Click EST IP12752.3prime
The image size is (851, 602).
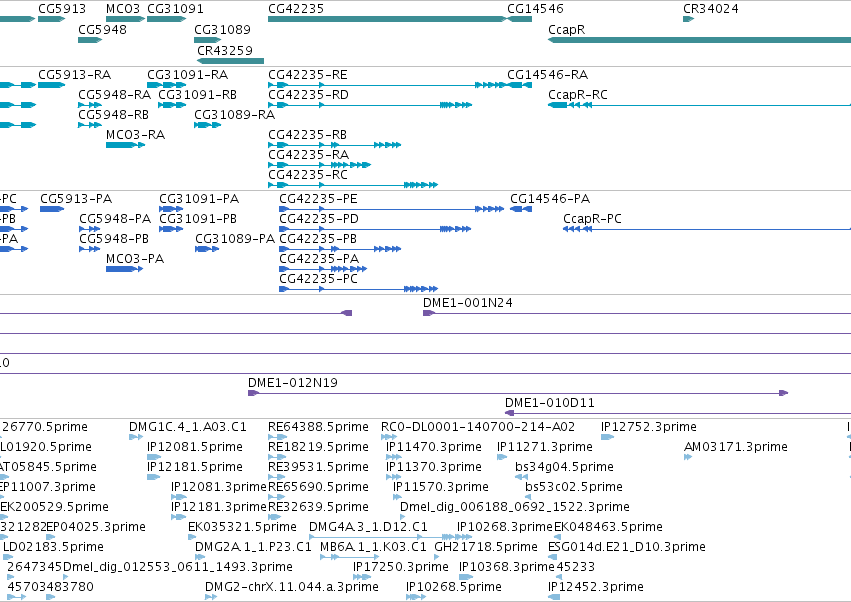tap(607, 437)
